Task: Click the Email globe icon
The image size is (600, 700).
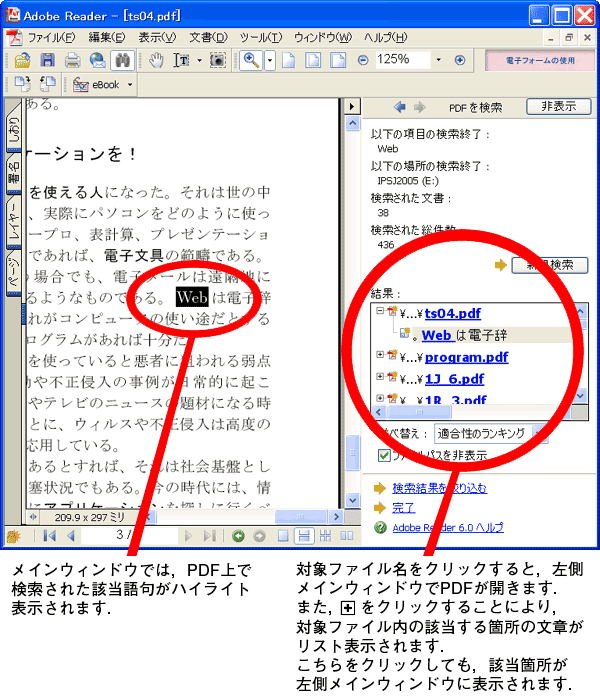Action: pyautogui.click(x=98, y=60)
